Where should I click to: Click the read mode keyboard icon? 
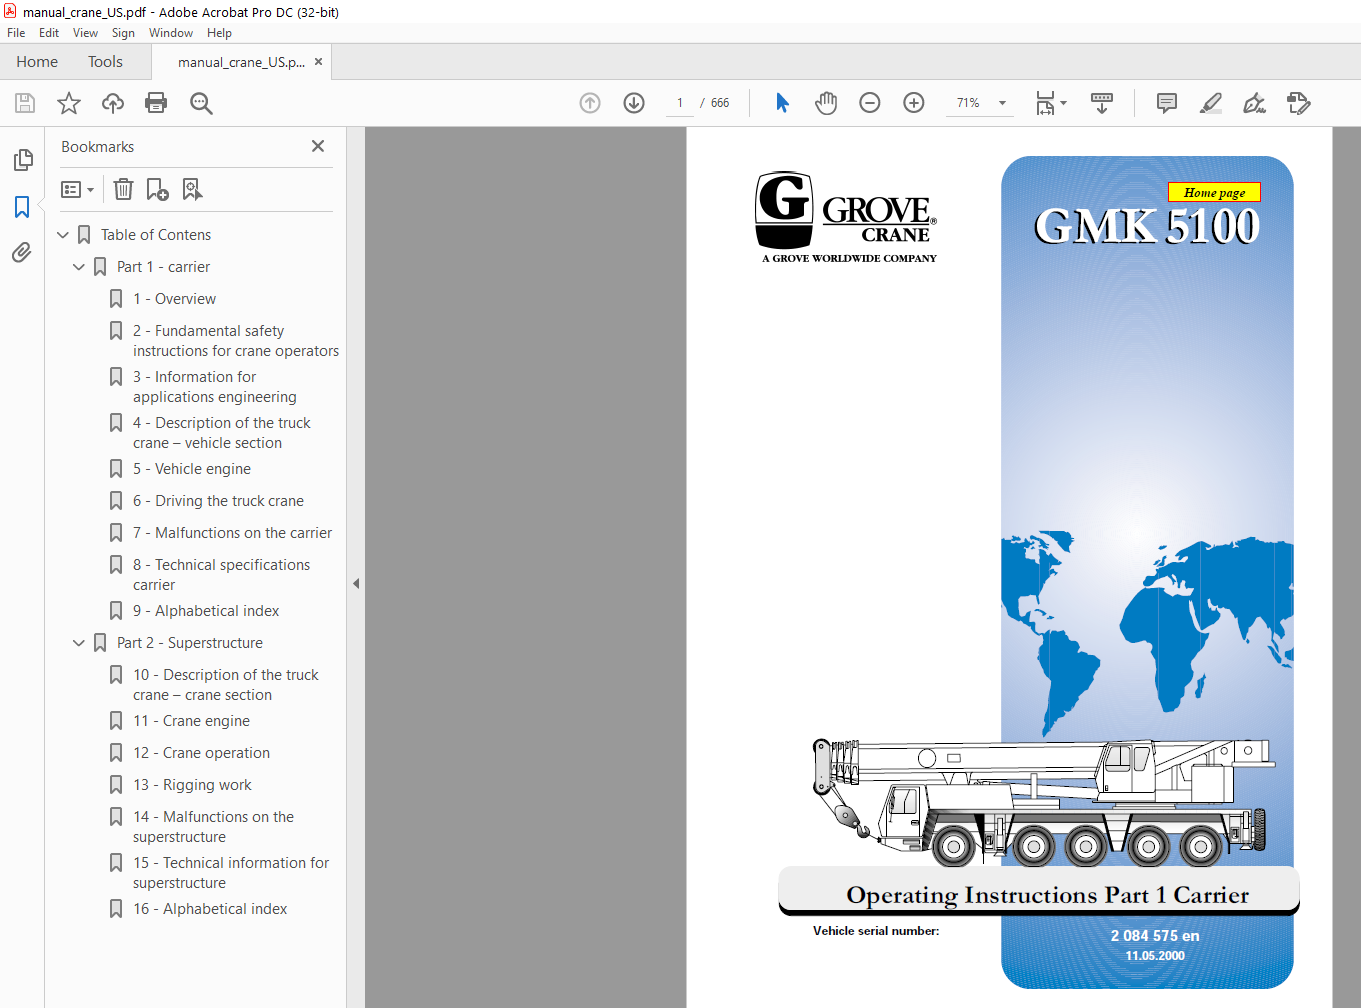(x=1102, y=103)
